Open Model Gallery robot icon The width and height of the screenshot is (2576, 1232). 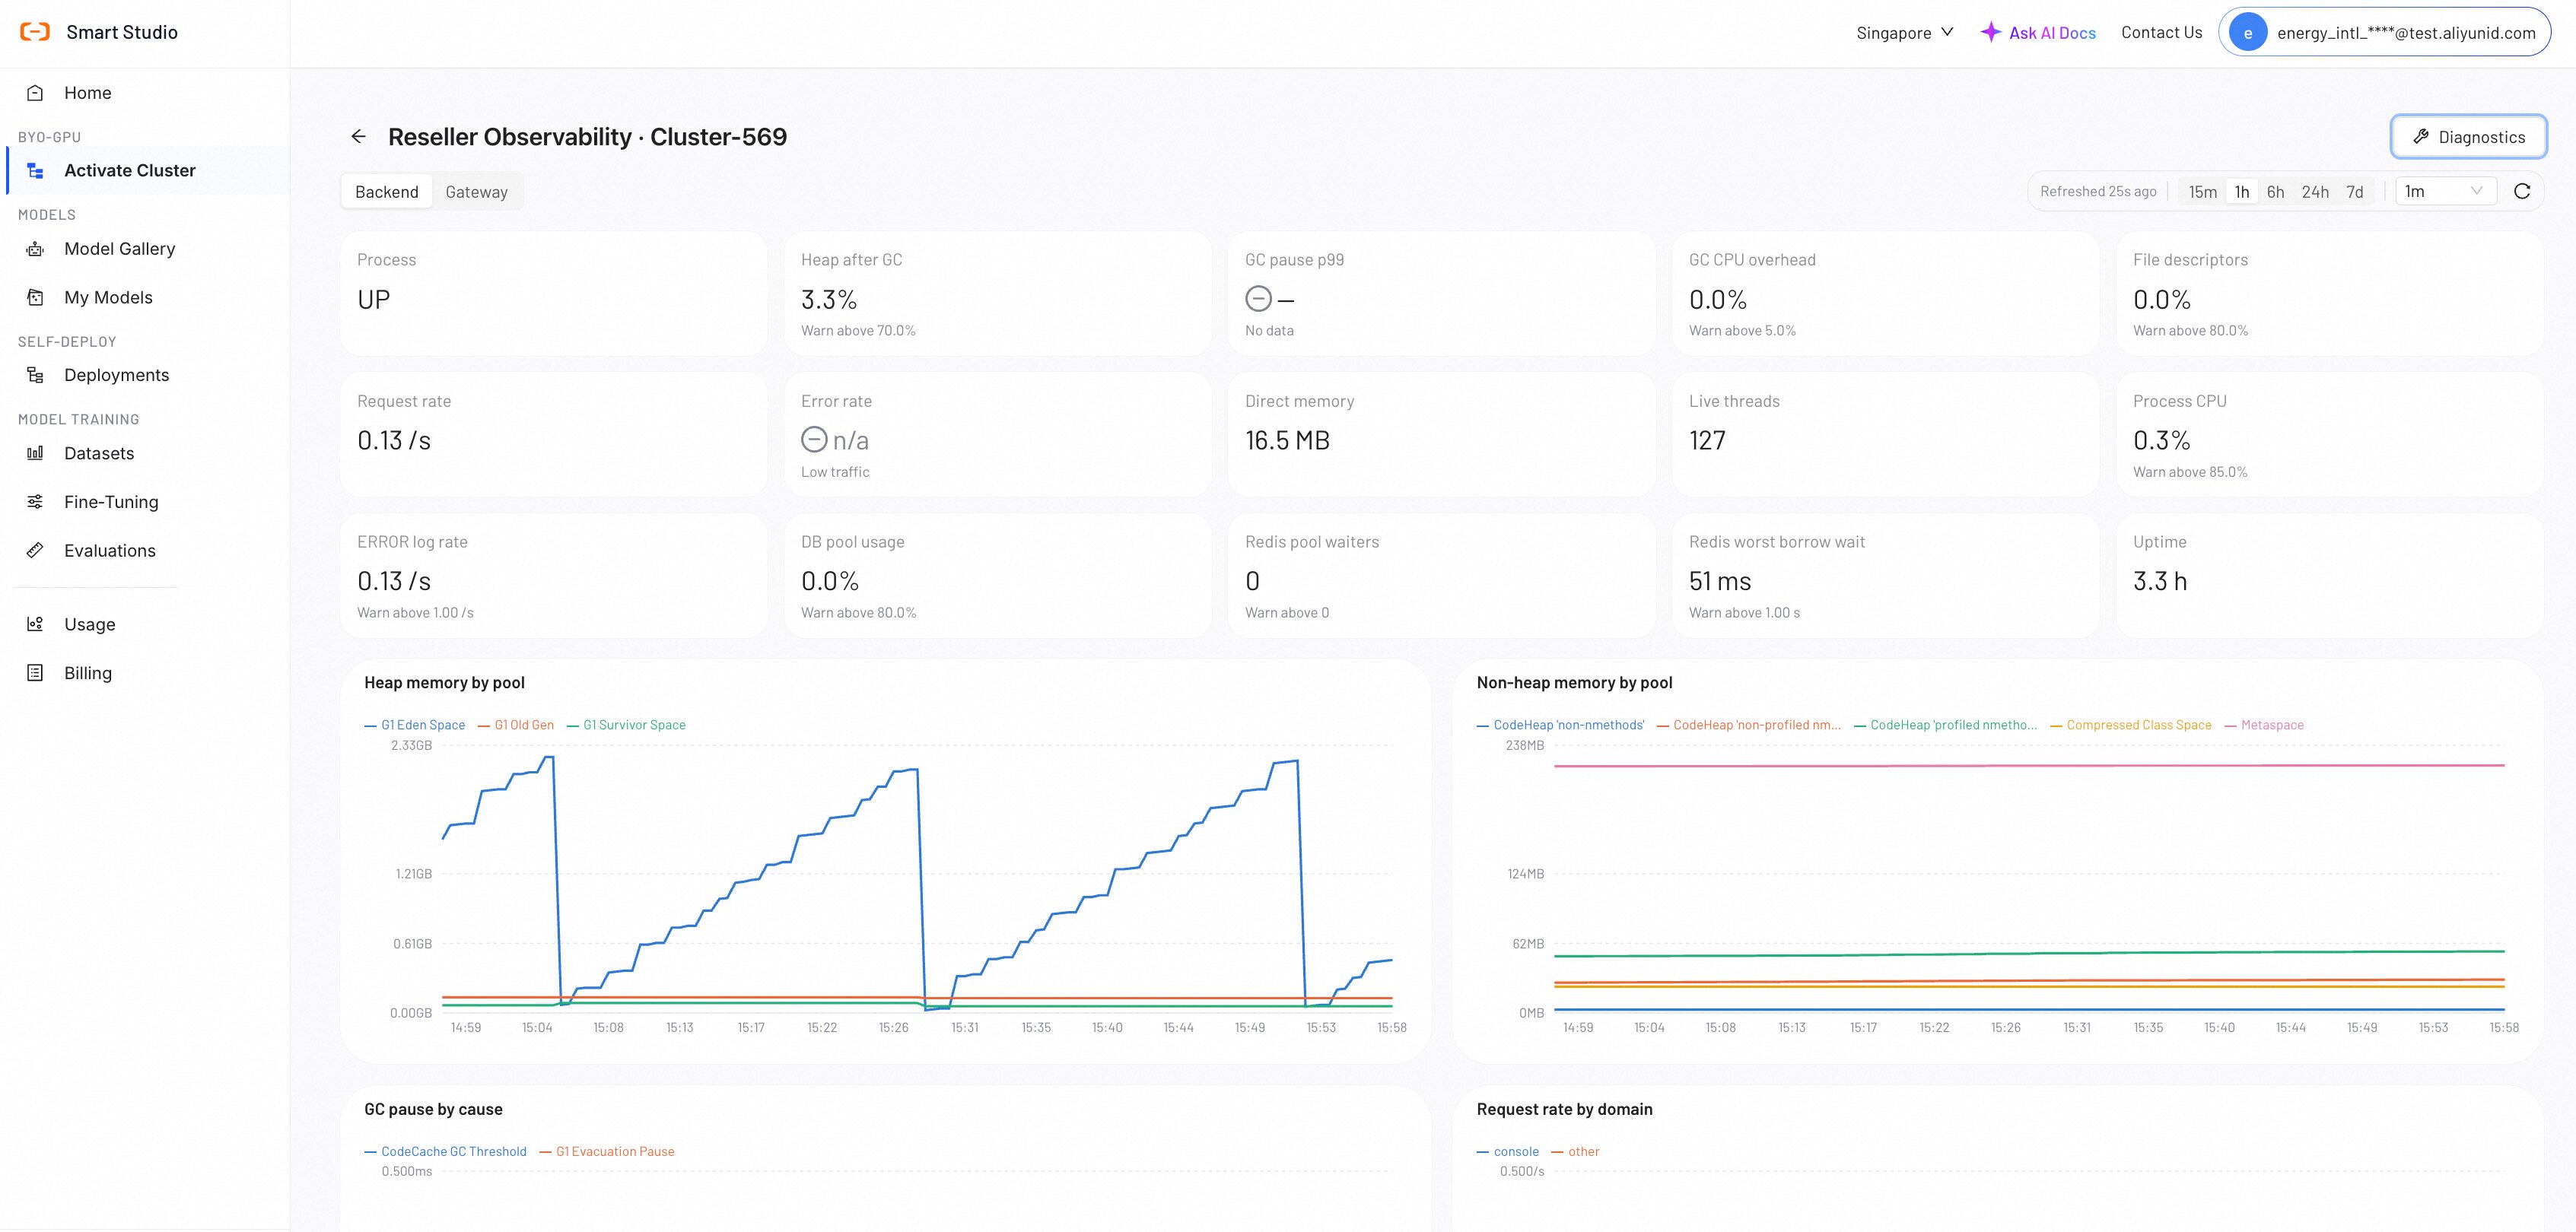point(35,249)
